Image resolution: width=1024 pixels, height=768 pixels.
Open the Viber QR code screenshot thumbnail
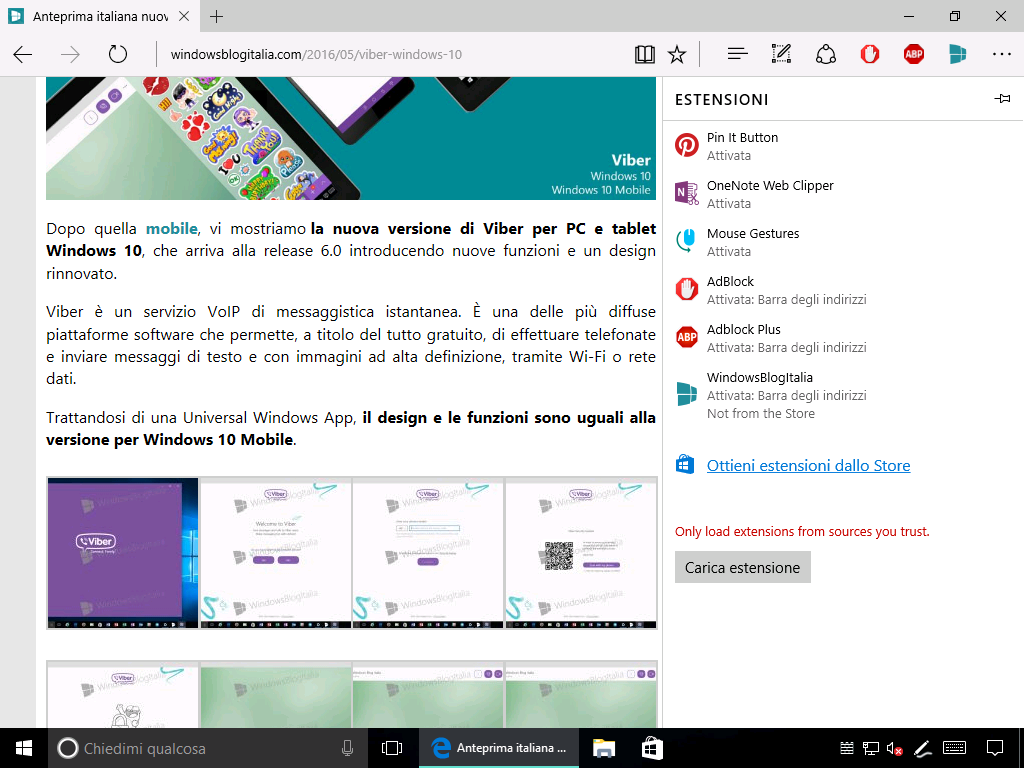(581, 553)
